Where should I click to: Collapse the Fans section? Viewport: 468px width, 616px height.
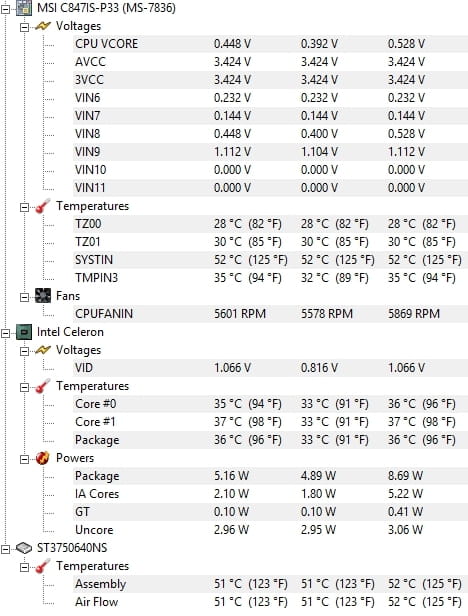point(24,297)
